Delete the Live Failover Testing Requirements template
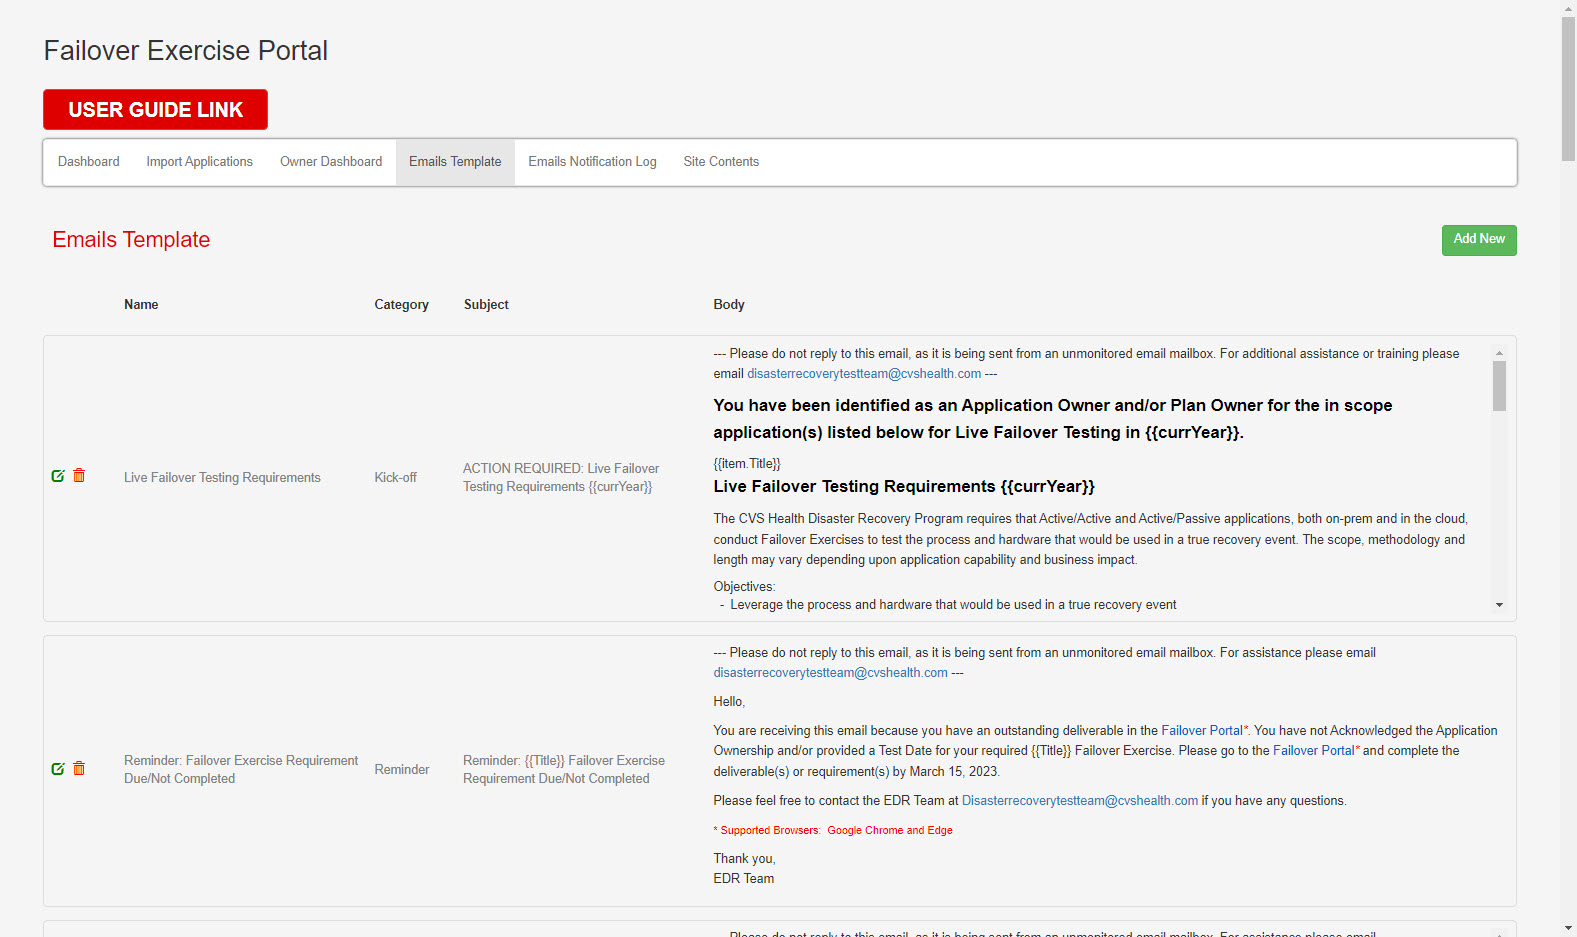The width and height of the screenshot is (1577, 937). tap(79, 476)
